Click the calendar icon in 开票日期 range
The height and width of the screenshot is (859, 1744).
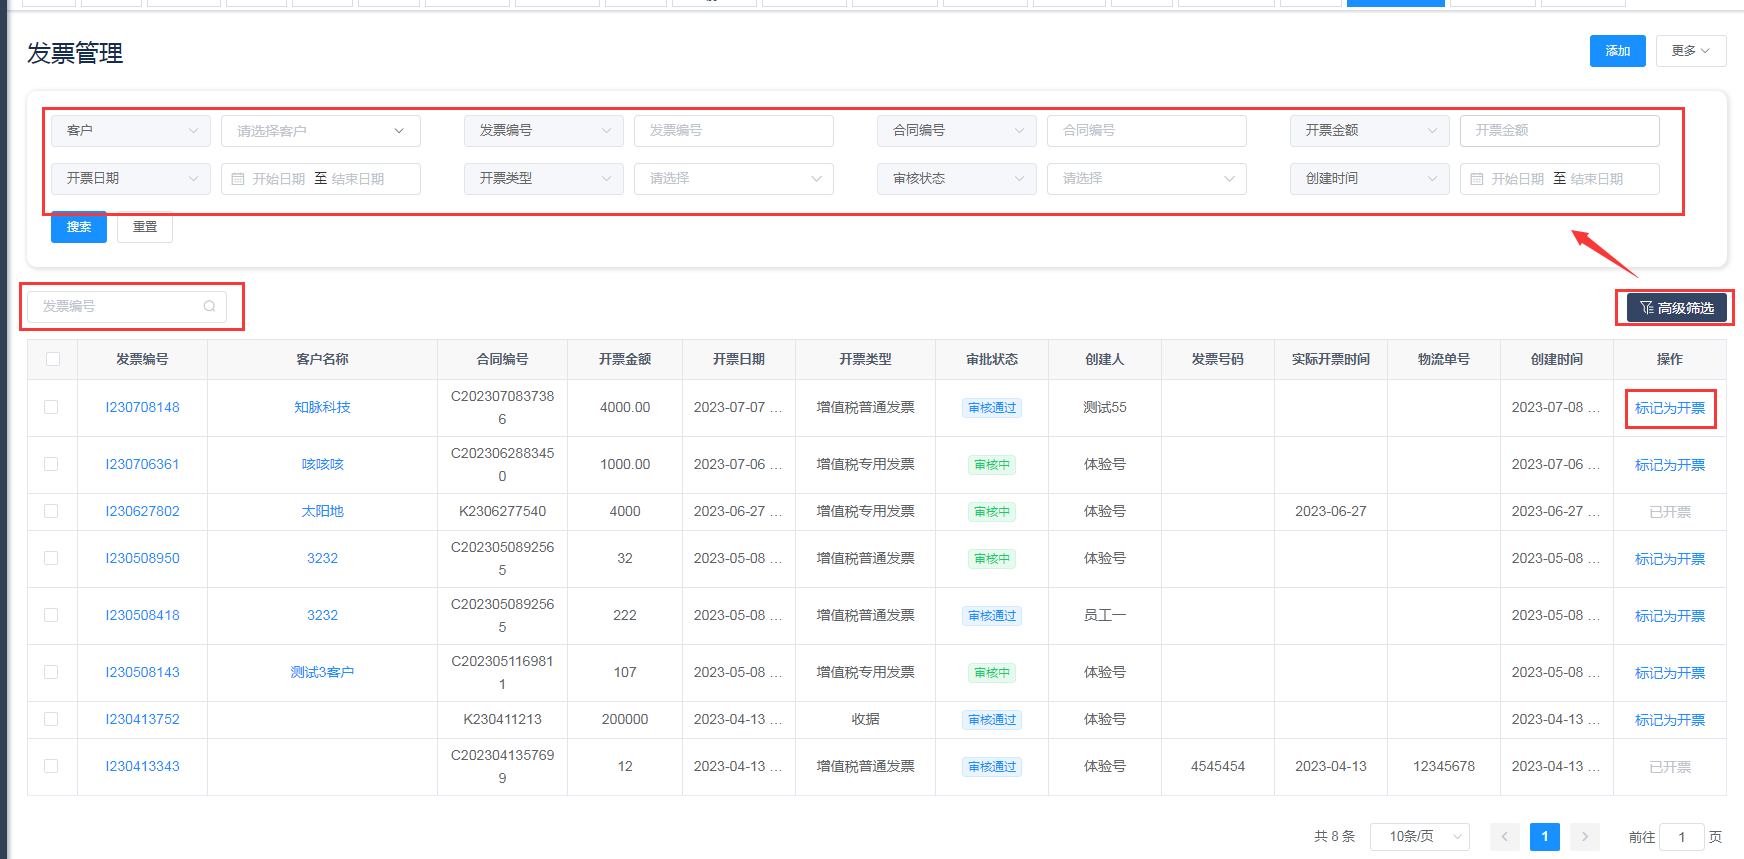point(238,179)
